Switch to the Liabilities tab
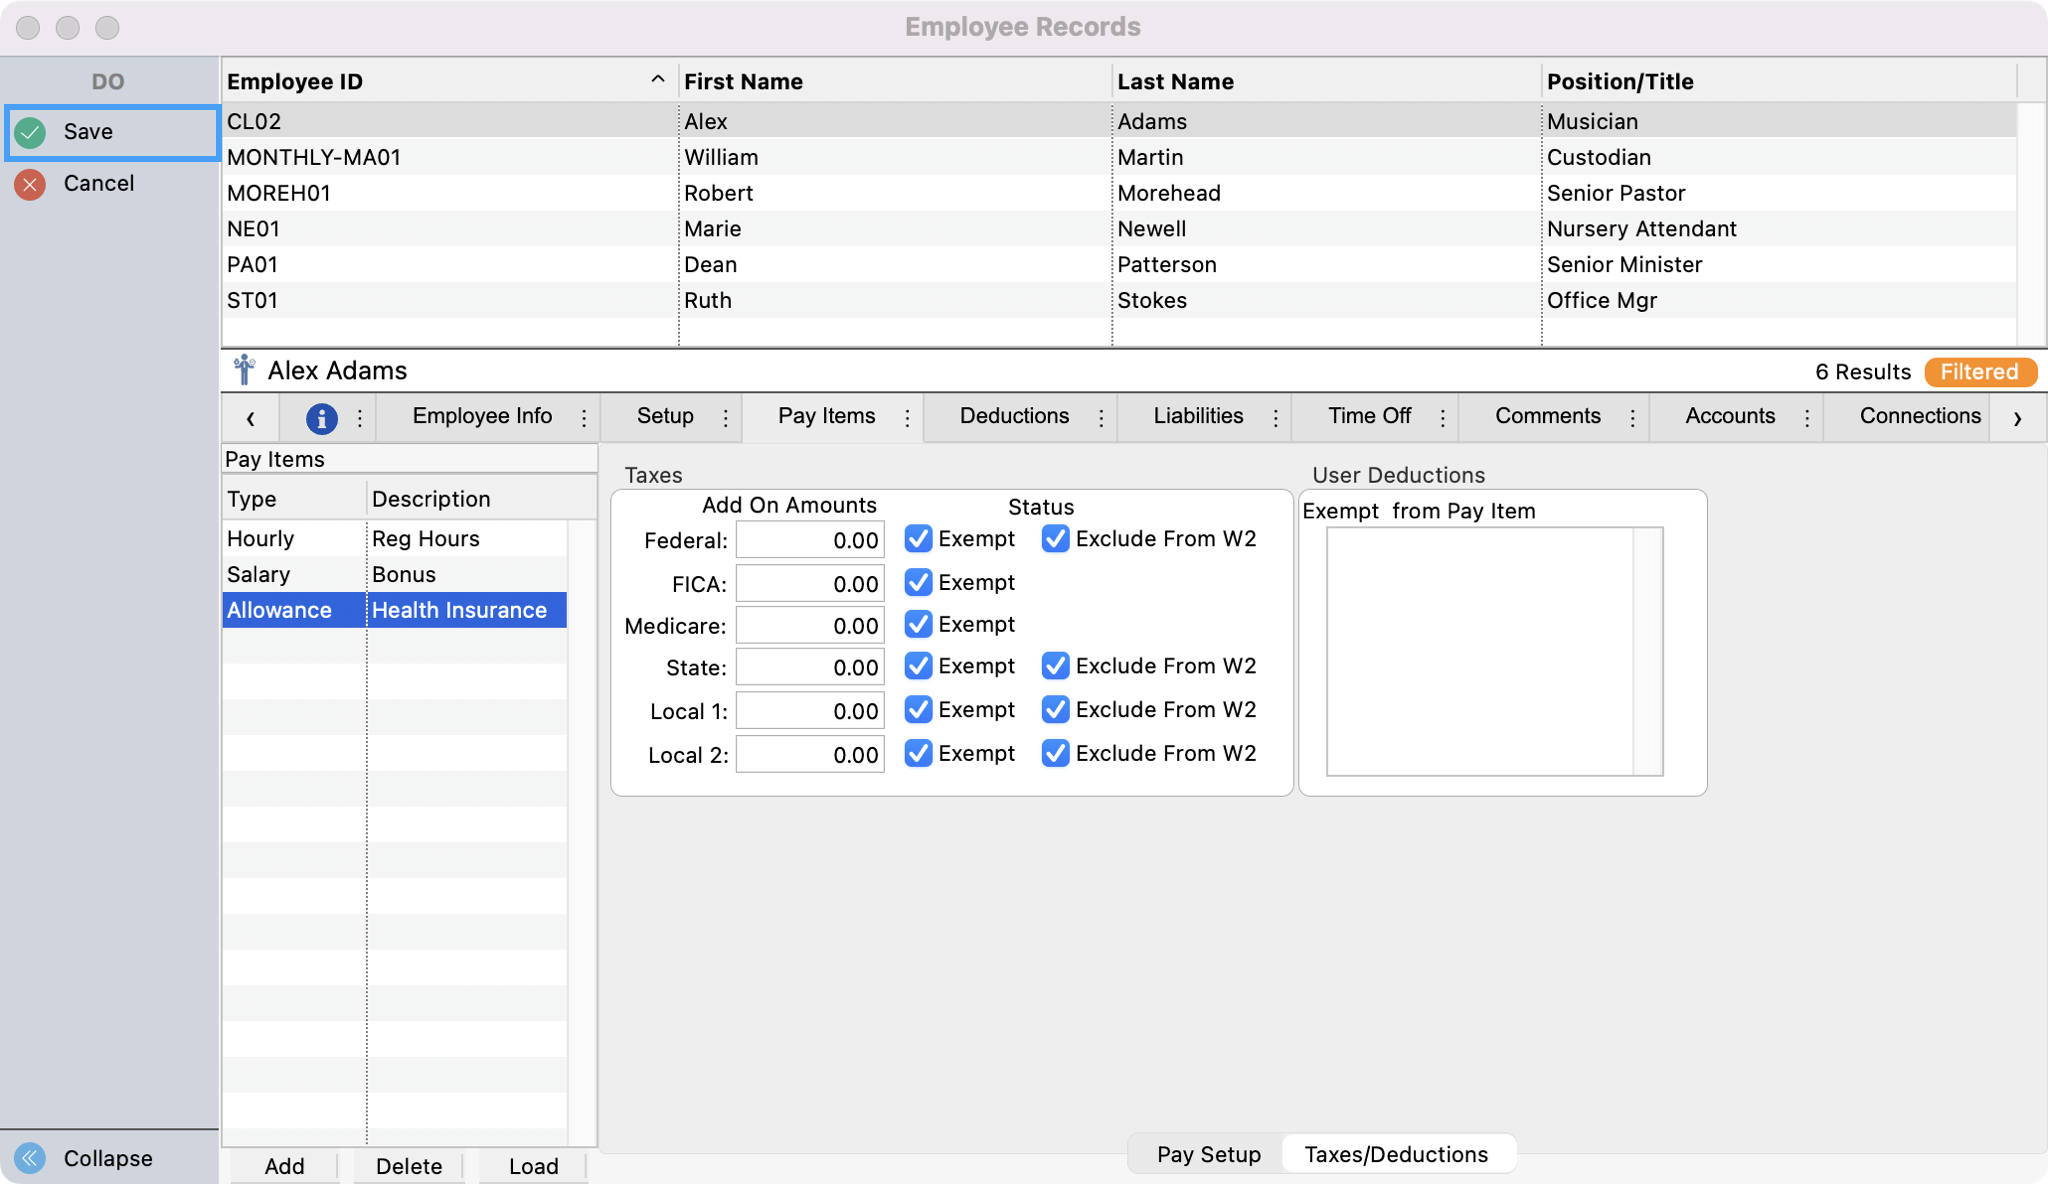 pos(1198,416)
